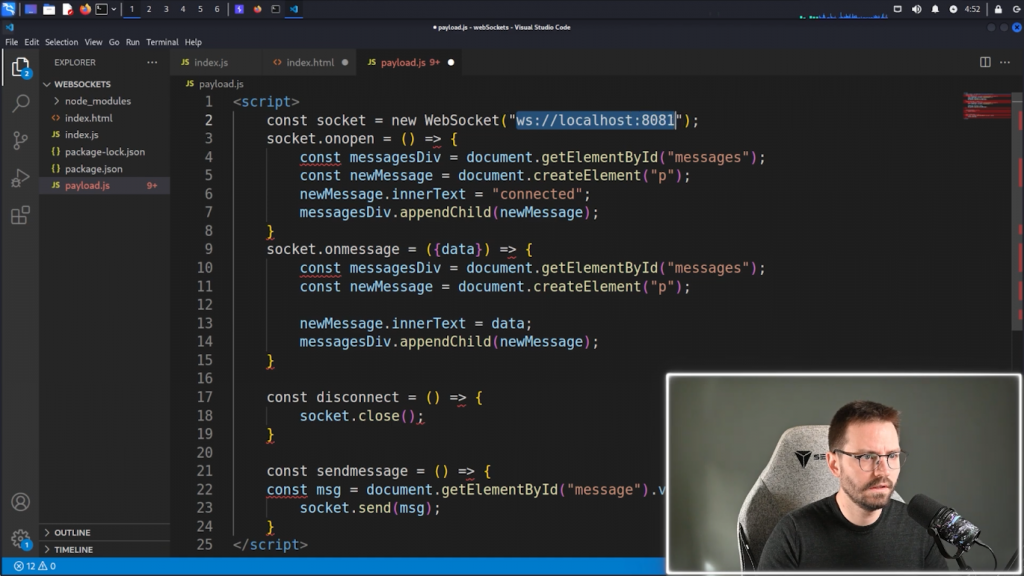Open the Kali applications menu
Viewport: 1024px width, 576px height.
pyautogui.click(x=8, y=8)
